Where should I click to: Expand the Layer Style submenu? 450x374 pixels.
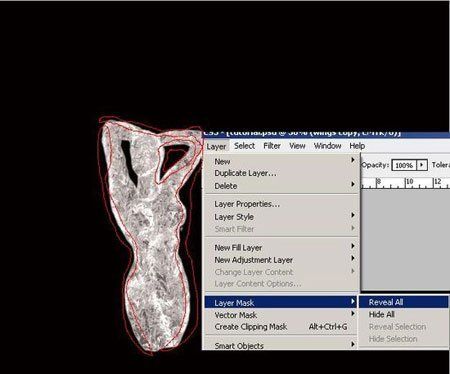pos(281,217)
